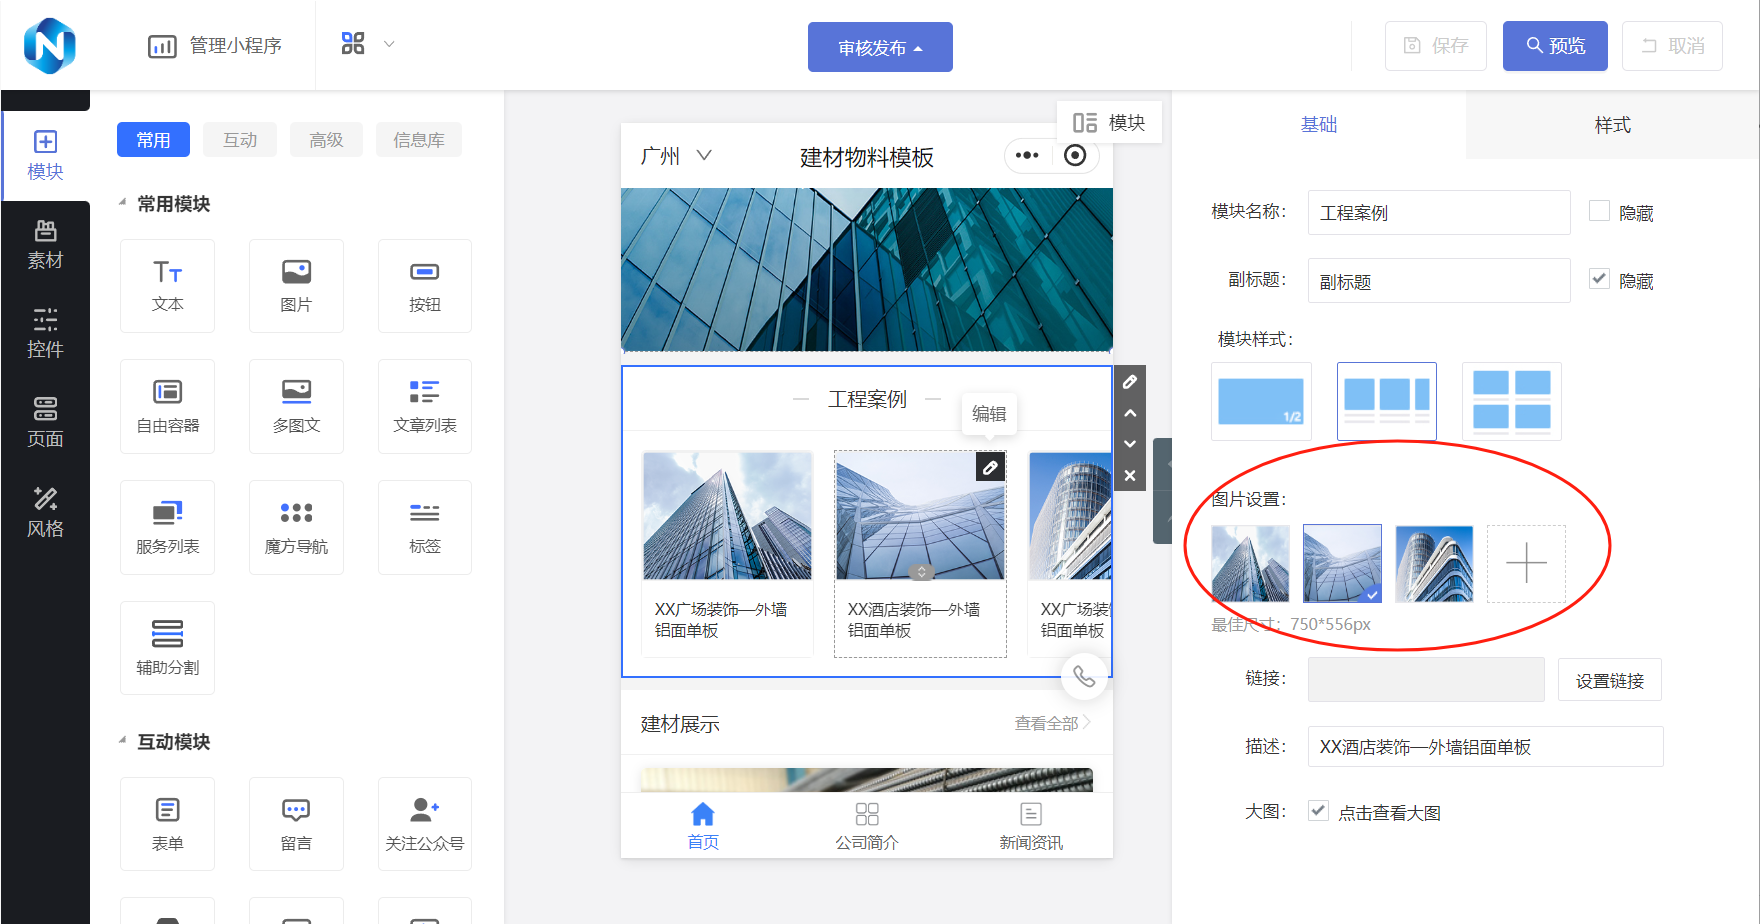This screenshot has height=924, width=1760.
Task: Uncheck the subtitle 隐藏 checkbox
Action: click(1599, 279)
